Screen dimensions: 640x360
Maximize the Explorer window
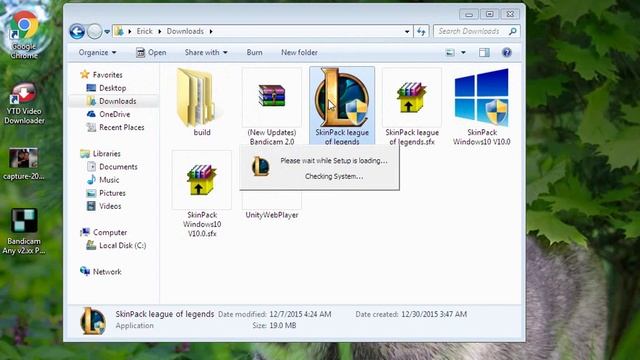tap(489, 14)
